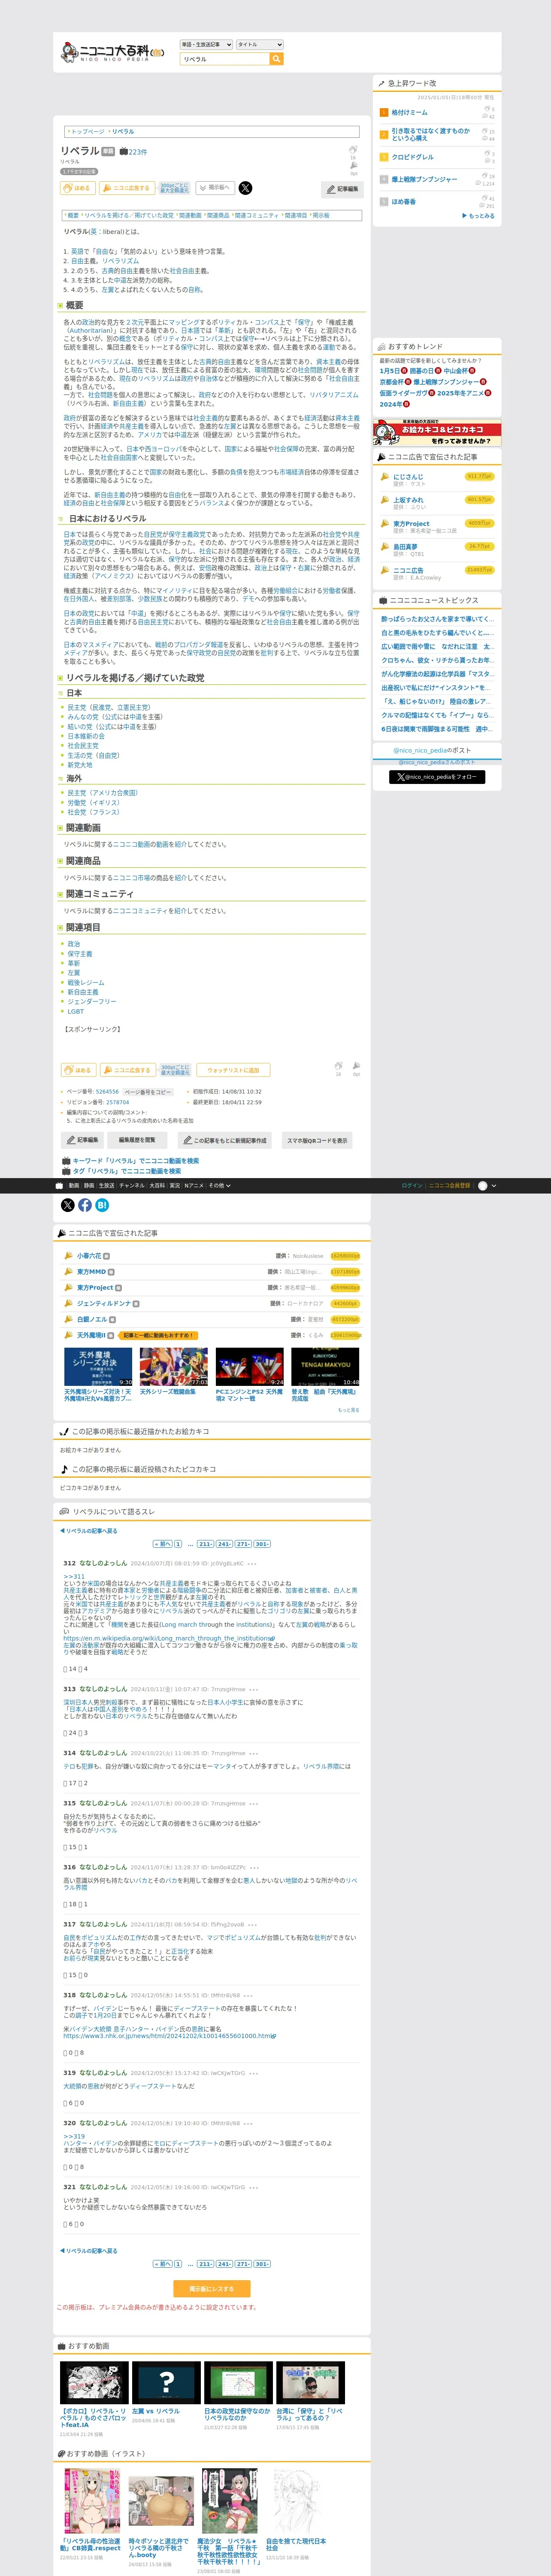Open the 動画 tab in the black bar
Viewport: 551px width, 2576px height.
[73, 1186]
